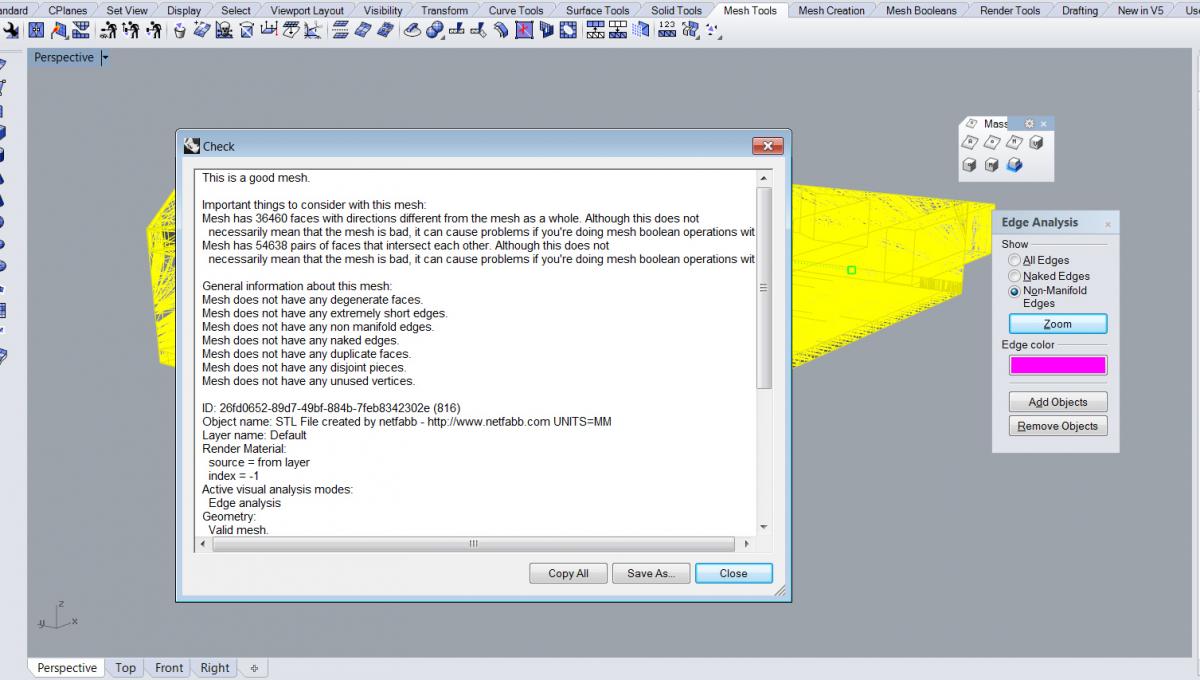The image size is (1200, 680).
Task: Switch to the Curve Tools tab
Action: tap(516, 10)
